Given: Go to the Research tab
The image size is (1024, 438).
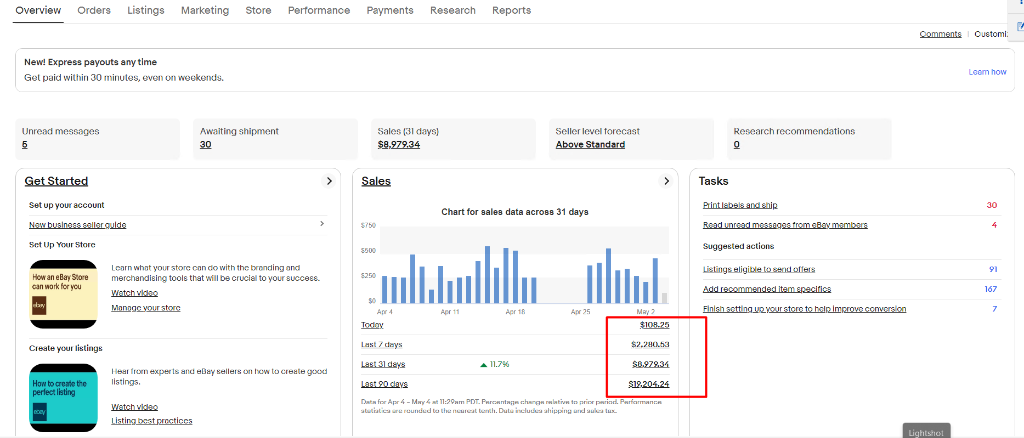Looking at the screenshot, I should click(x=453, y=10).
